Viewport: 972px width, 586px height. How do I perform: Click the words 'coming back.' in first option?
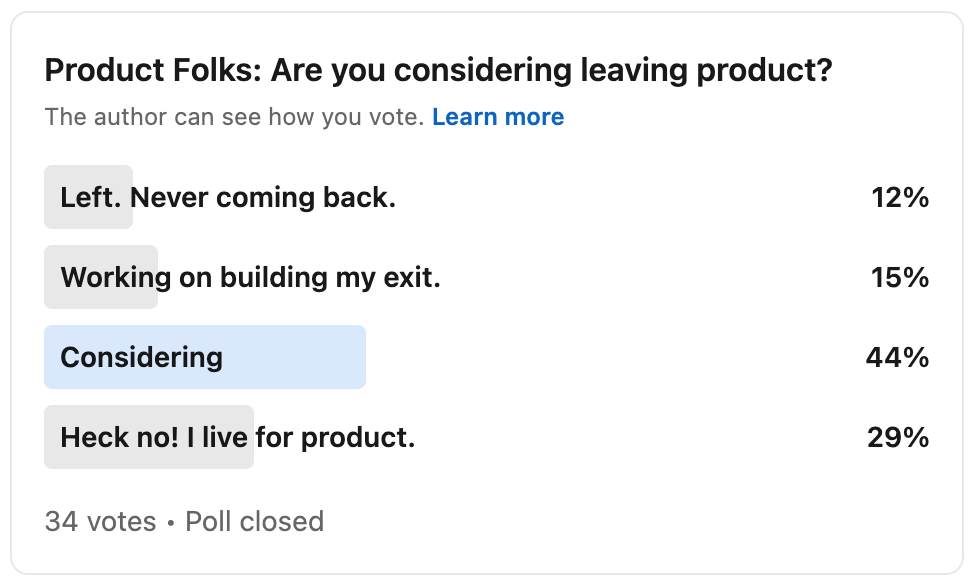click(x=306, y=198)
